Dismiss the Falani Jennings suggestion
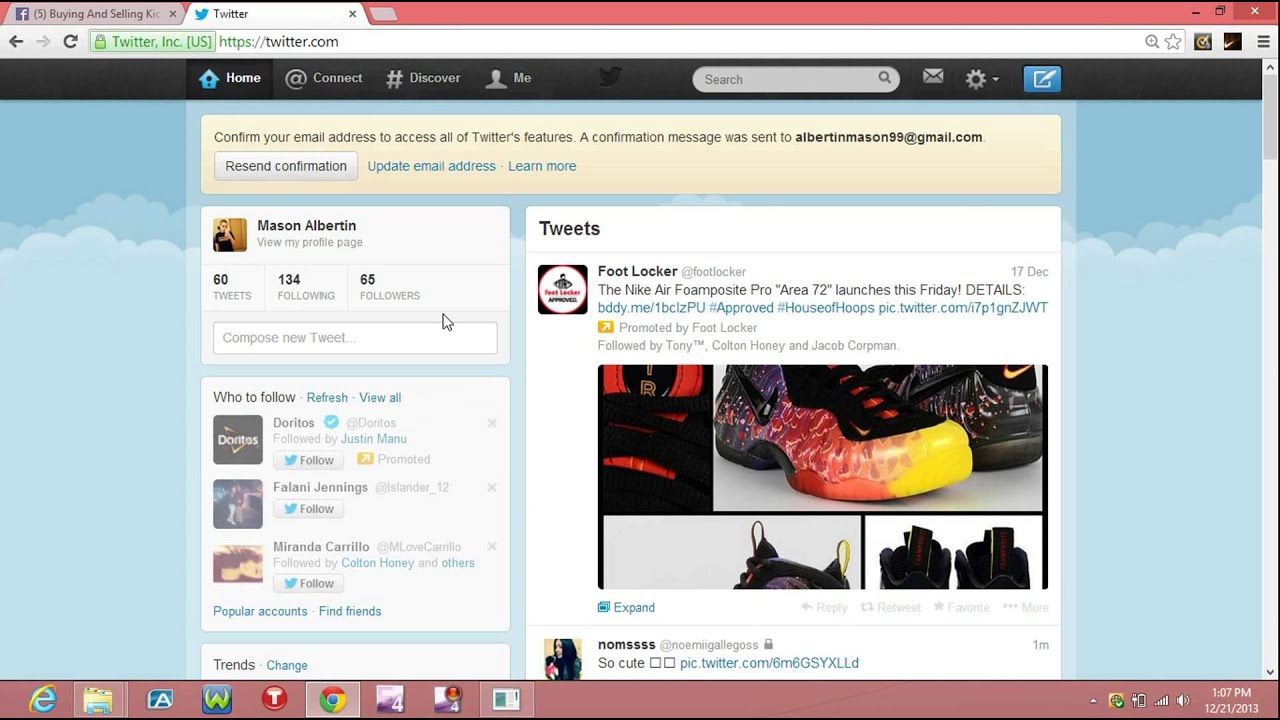Screen dimensions: 1280x720 [492, 488]
